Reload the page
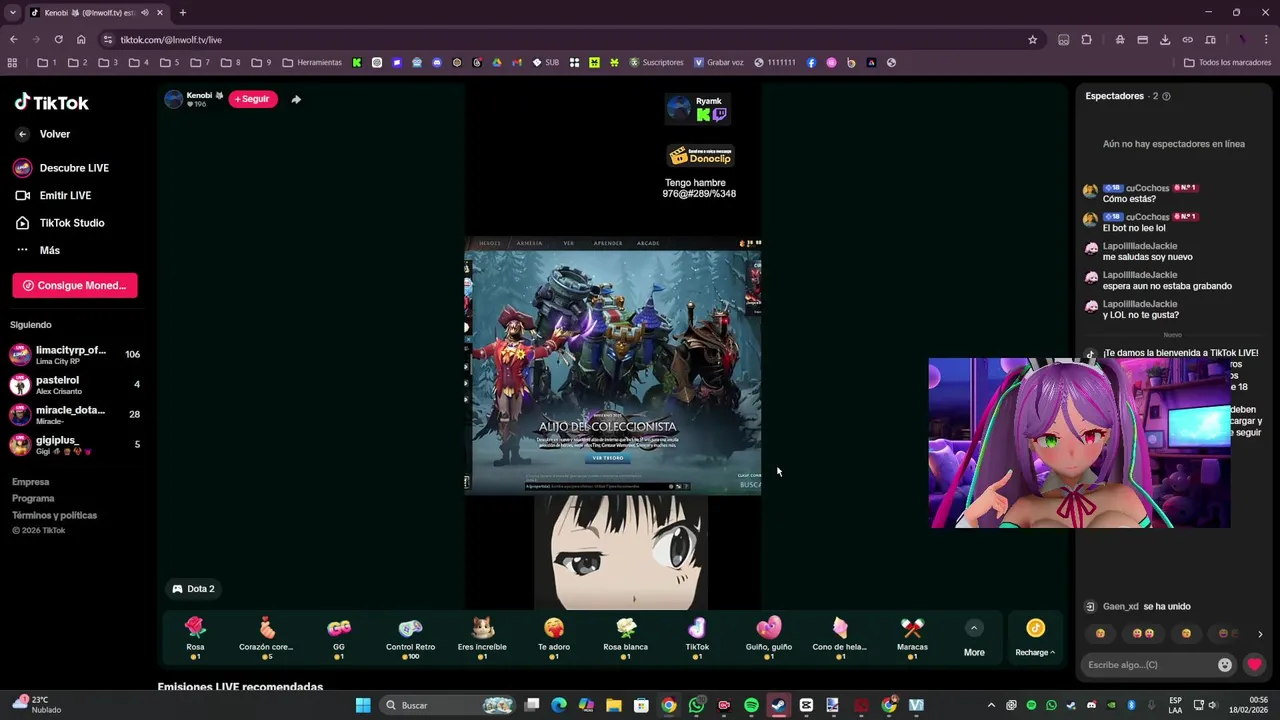 coord(58,40)
